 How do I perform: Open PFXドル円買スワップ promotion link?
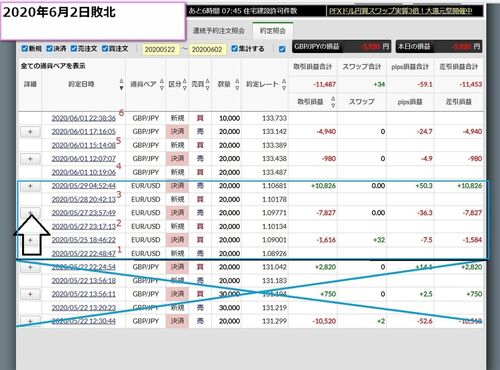tap(401, 11)
